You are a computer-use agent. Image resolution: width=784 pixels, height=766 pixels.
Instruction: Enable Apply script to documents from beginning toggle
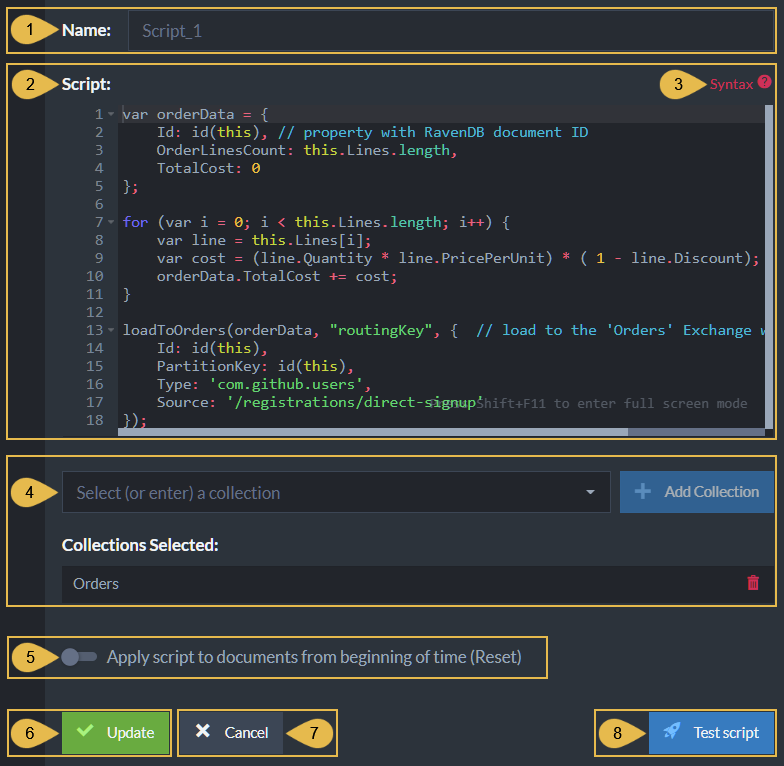click(78, 656)
